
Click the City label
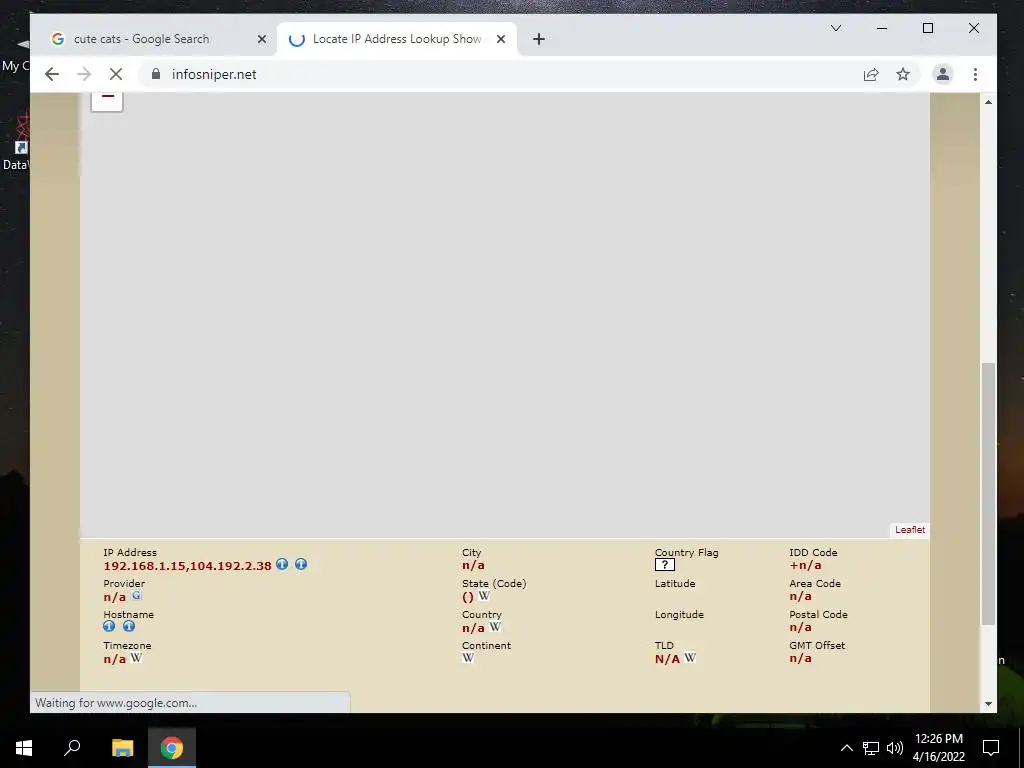pyautogui.click(x=472, y=552)
